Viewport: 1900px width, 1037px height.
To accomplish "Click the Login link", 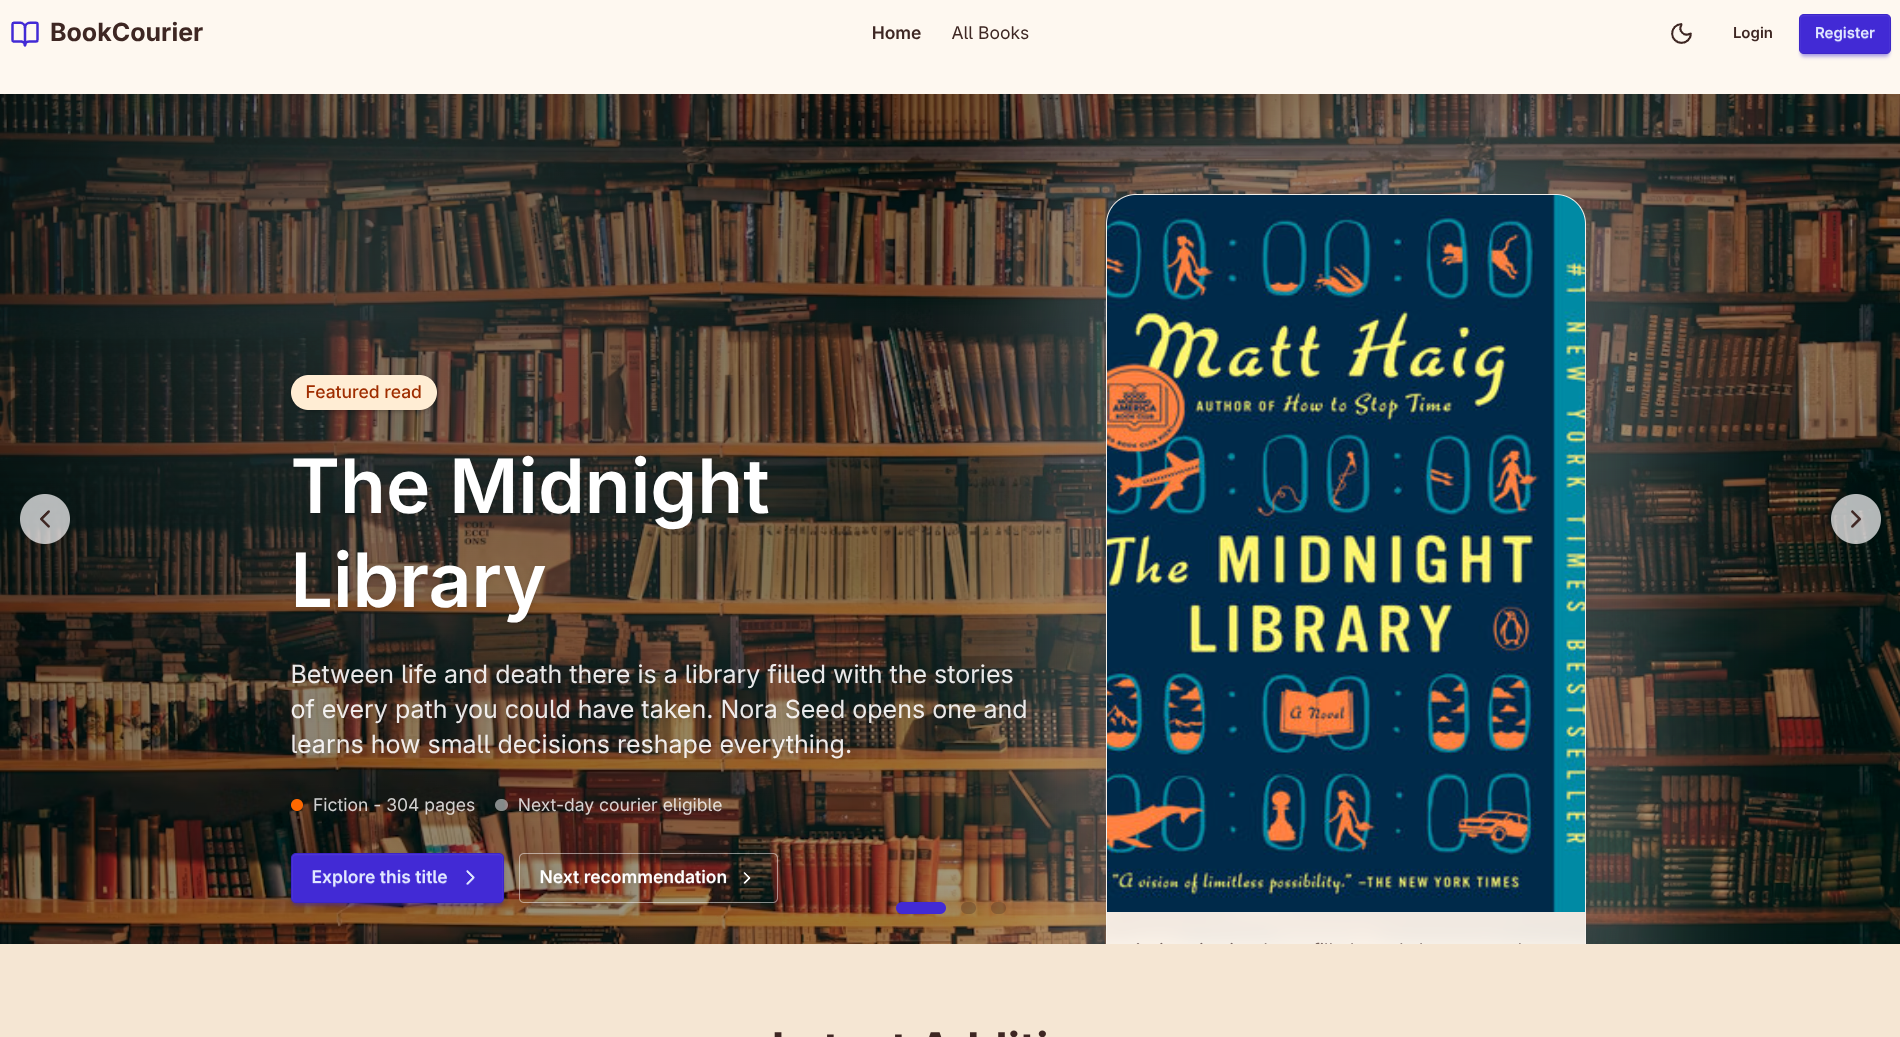I will (x=1752, y=33).
